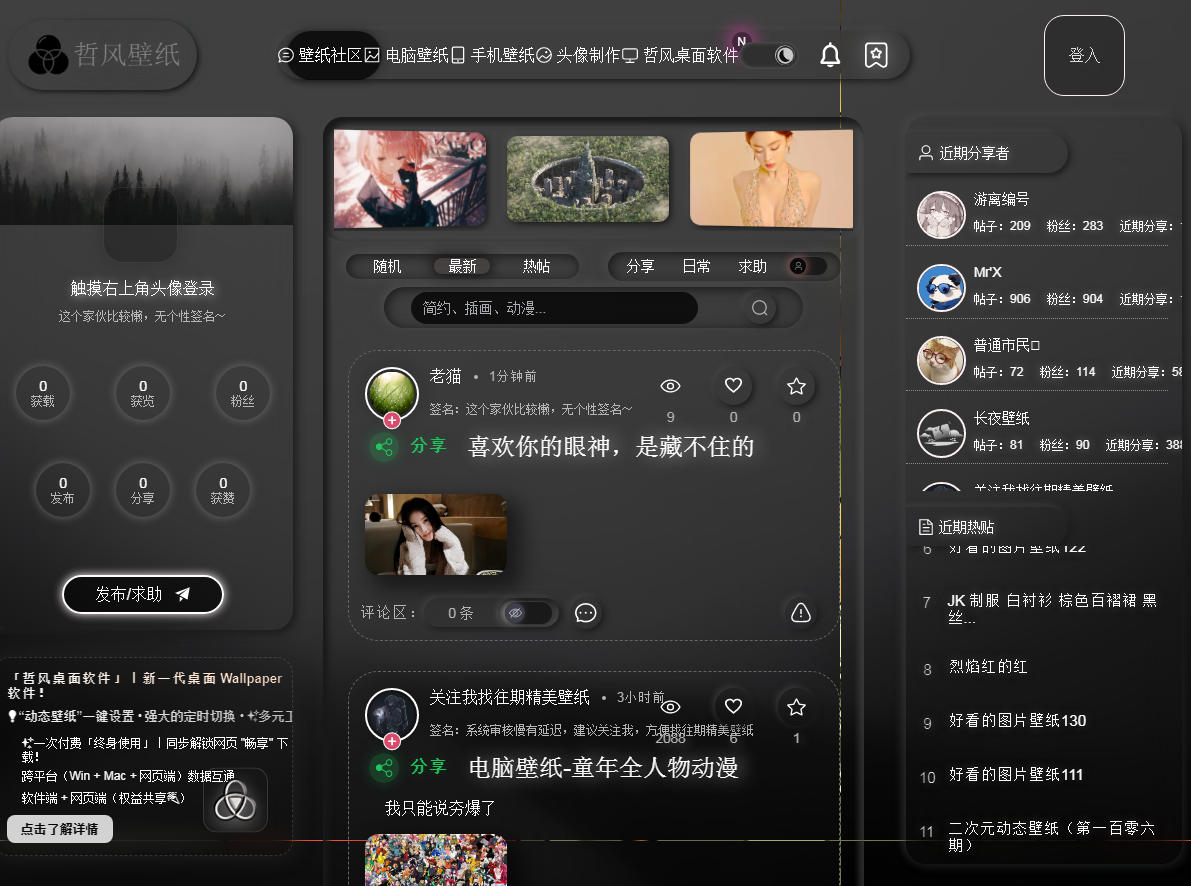The width and height of the screenshot is (1191, 886).
Task: Favorite 老猫's post with the star icon
Action: 796,386
